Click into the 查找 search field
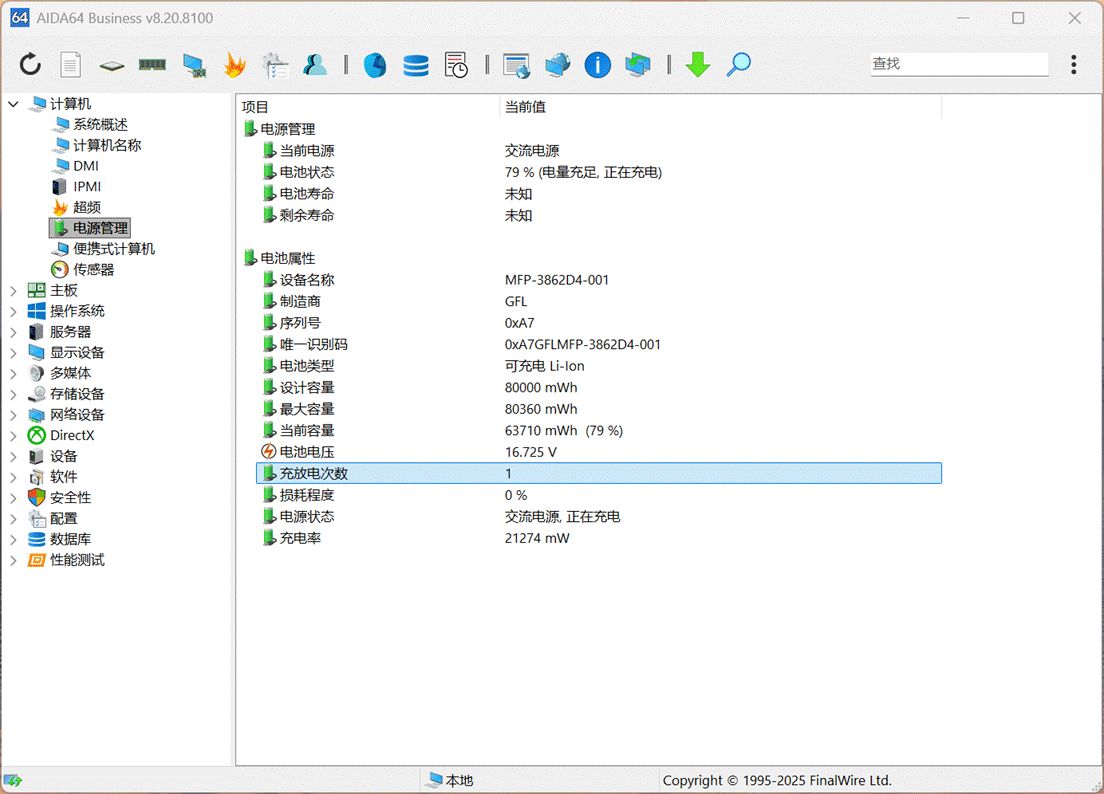The height and width of the screenshot is (794, 1104). click(959, 64)
